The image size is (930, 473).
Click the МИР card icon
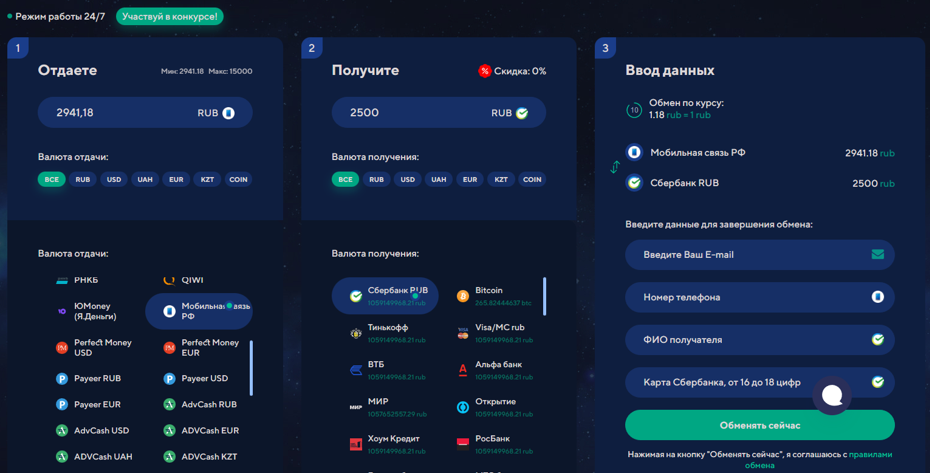point(356,407)
